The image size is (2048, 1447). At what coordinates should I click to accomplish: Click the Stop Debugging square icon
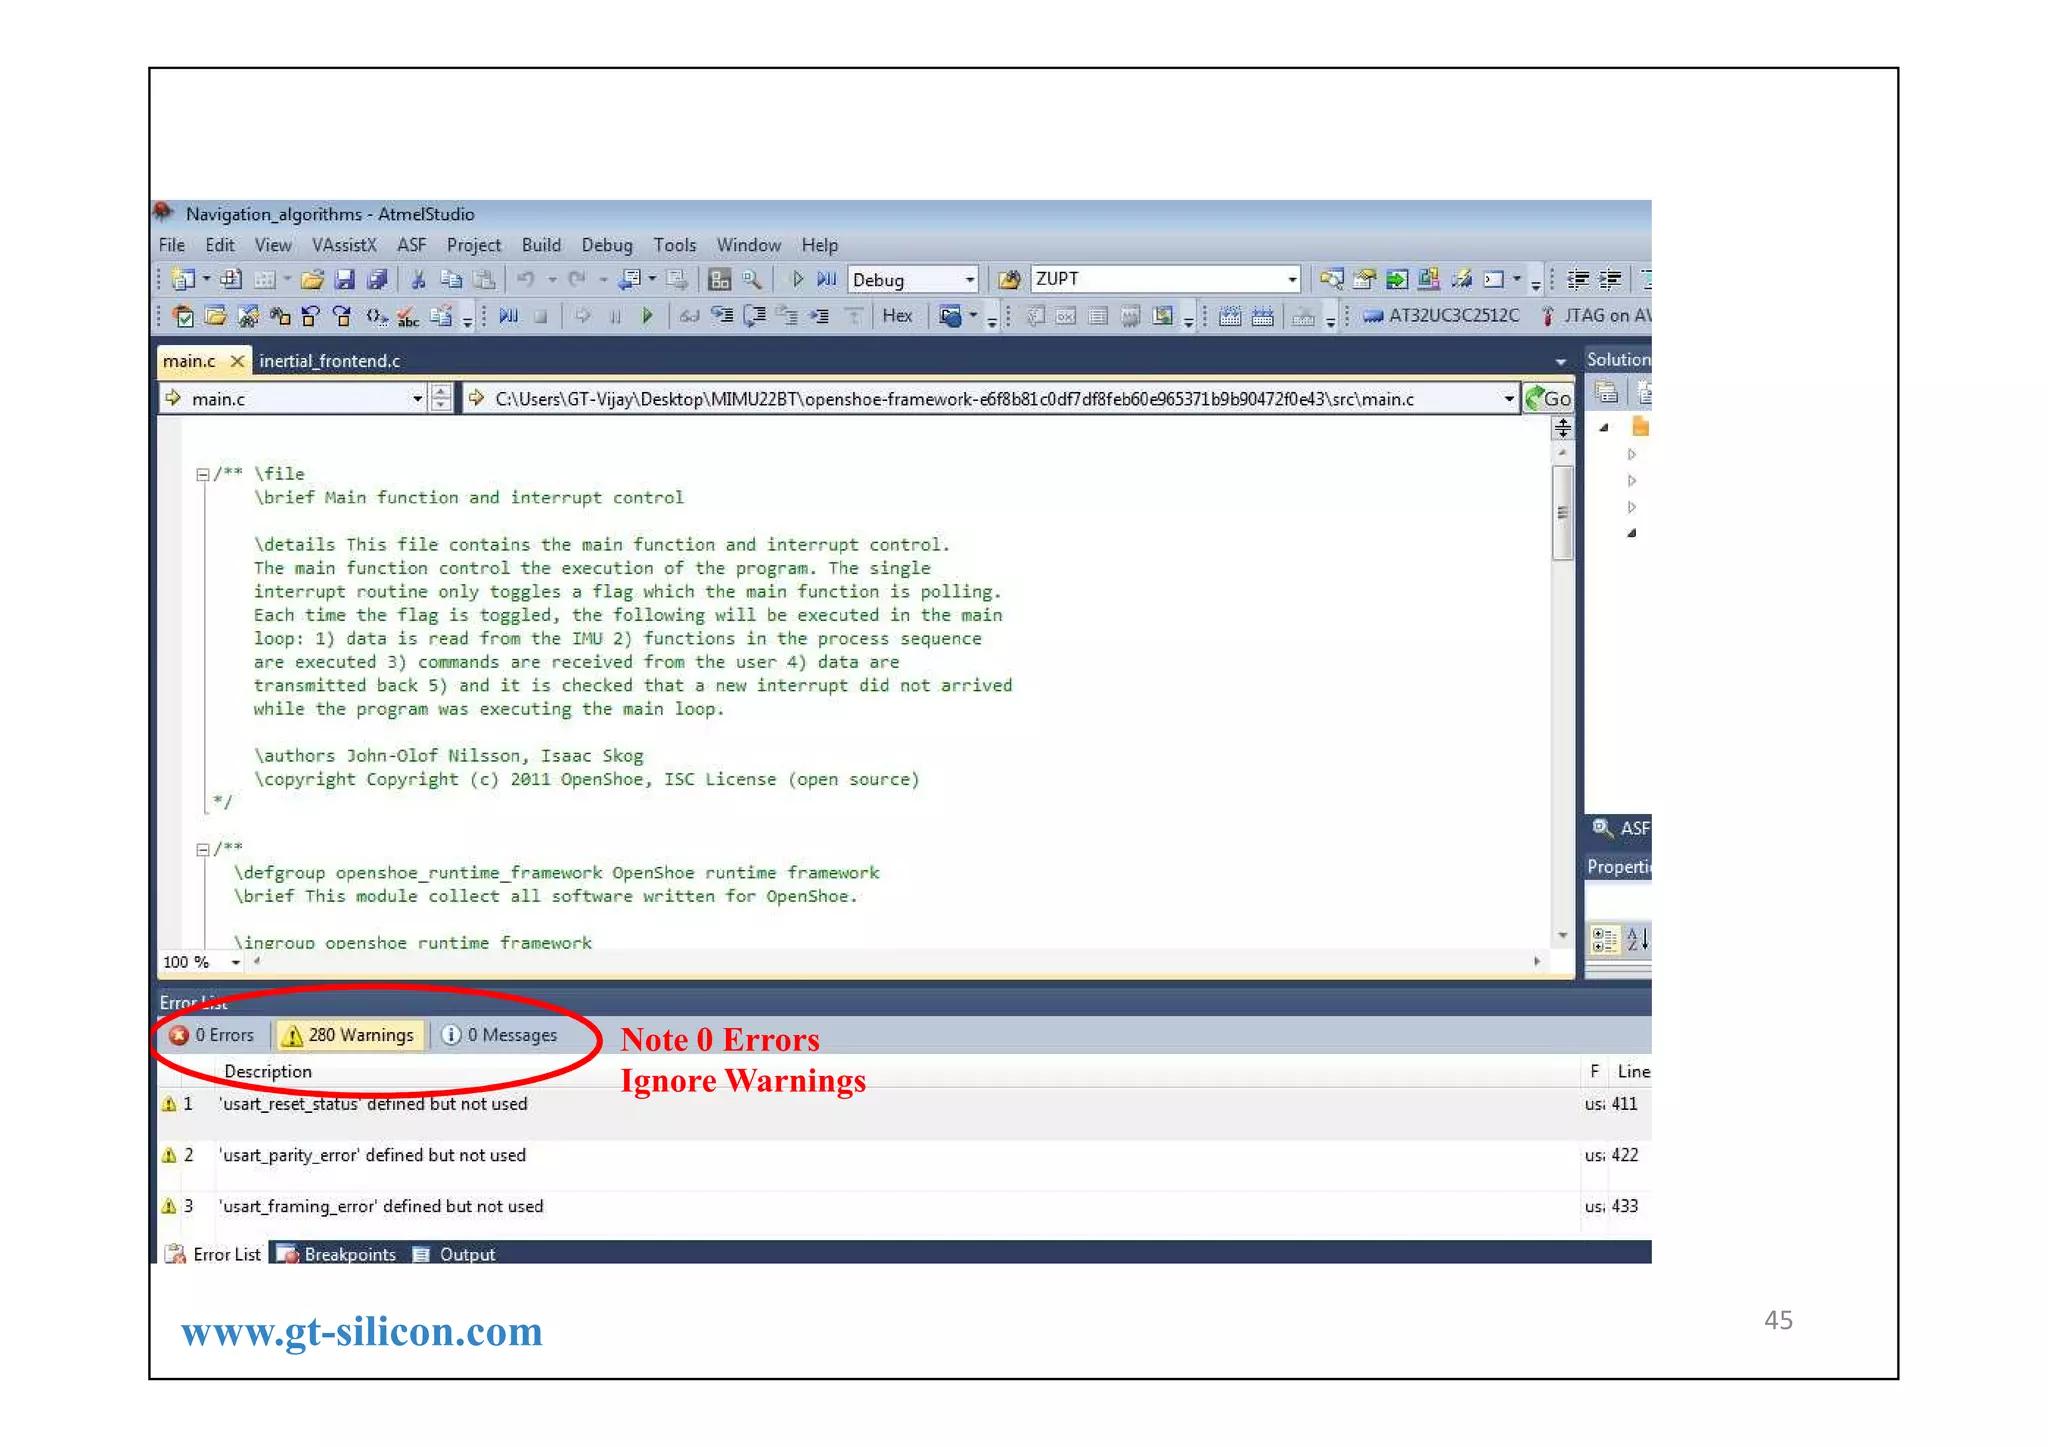click(541, 316)
